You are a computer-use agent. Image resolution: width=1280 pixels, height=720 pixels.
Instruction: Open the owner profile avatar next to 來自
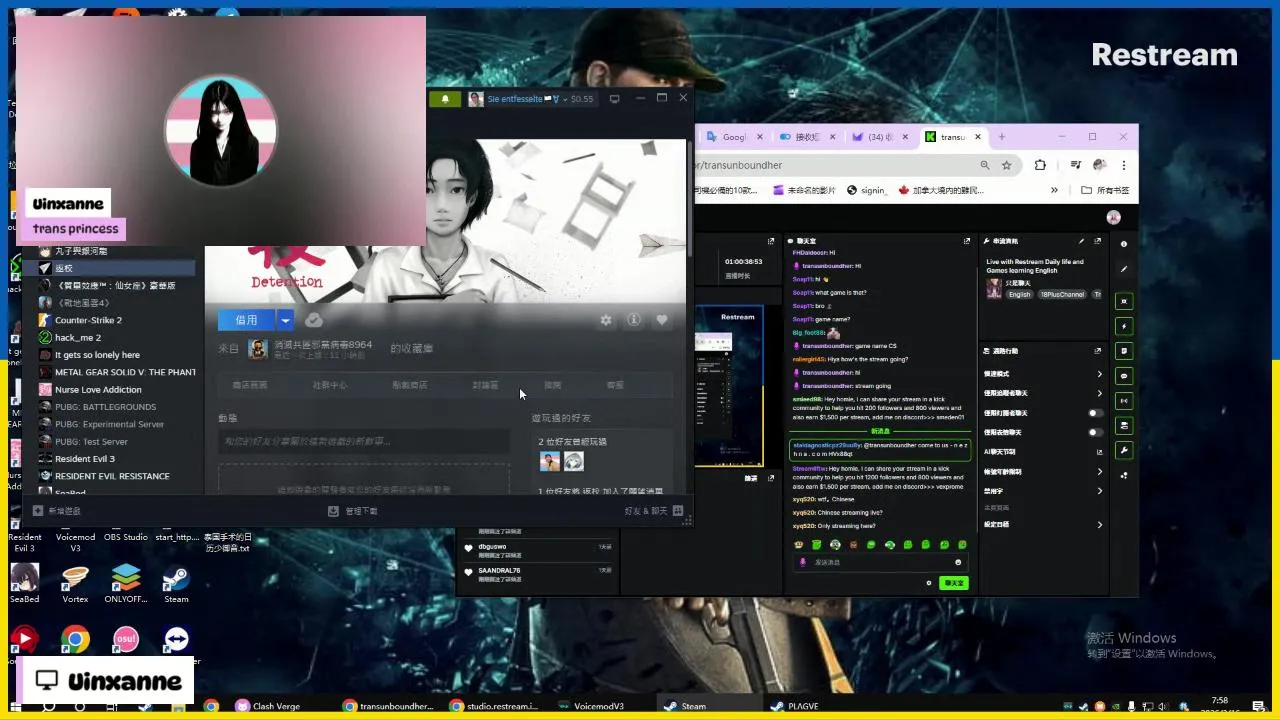pyautogui.click(x=257, y=348)
